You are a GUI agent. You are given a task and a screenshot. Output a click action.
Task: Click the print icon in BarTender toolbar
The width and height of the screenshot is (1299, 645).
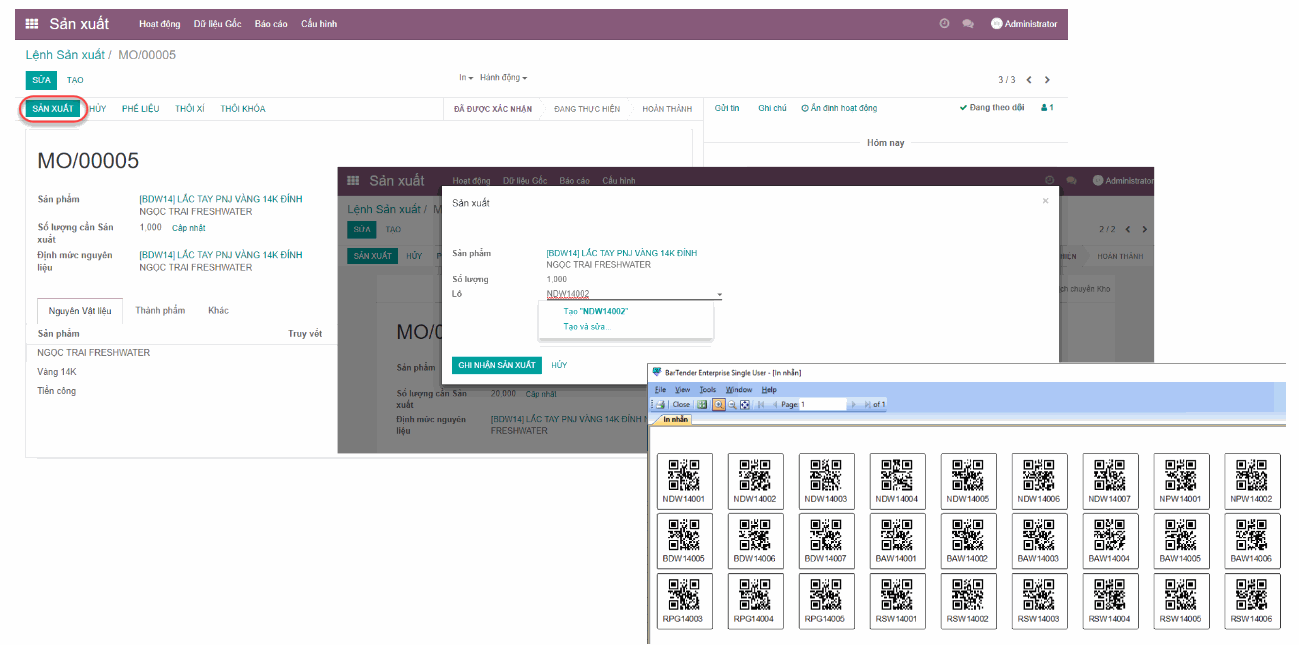pyautogui.click(x=661, y=404)
